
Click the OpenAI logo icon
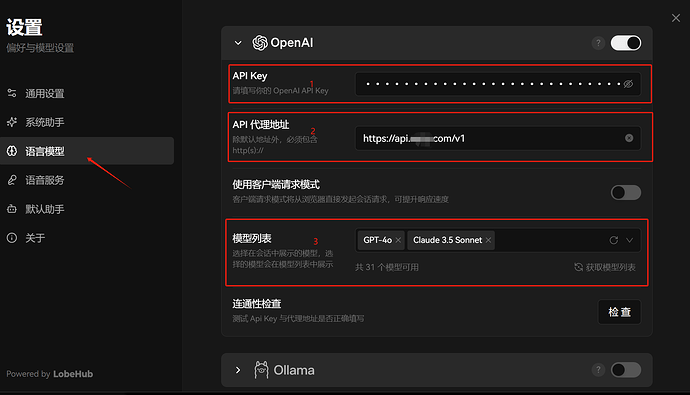click(x=260, y=43)
